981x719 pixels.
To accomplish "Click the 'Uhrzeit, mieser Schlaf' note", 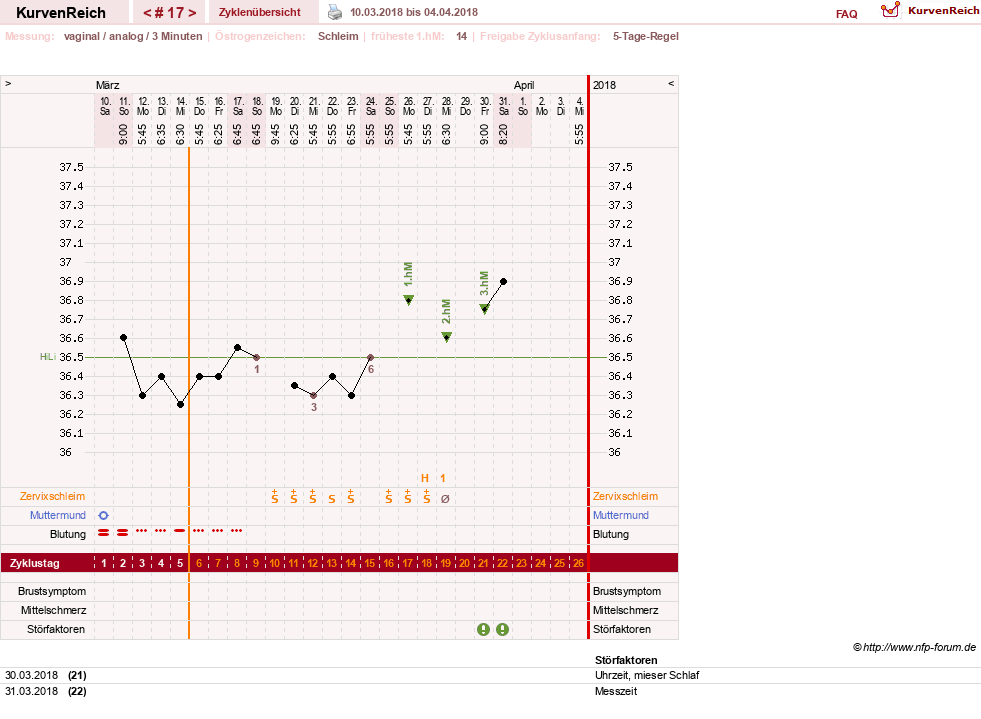I will (x=647, y=675).
